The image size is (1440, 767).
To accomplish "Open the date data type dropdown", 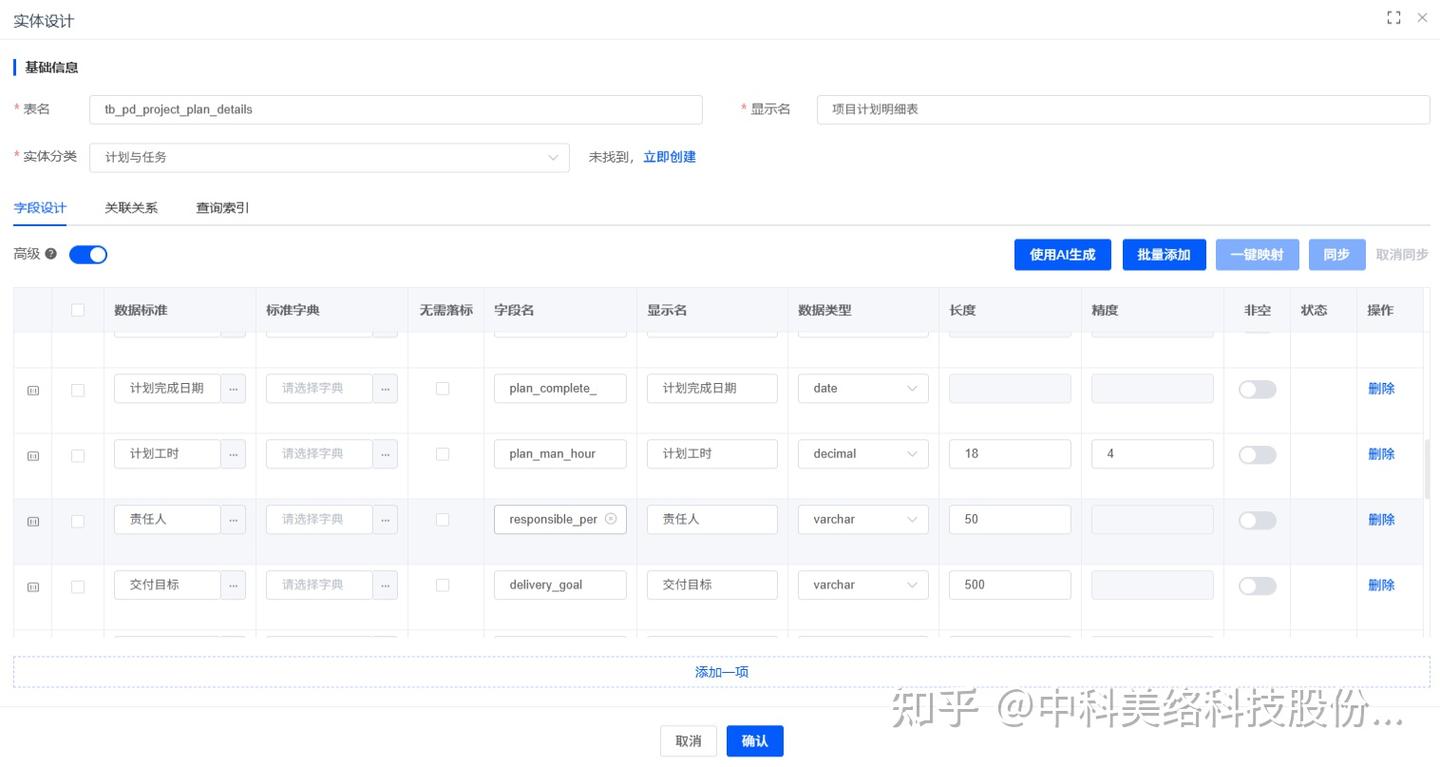I will click(863, 388).
